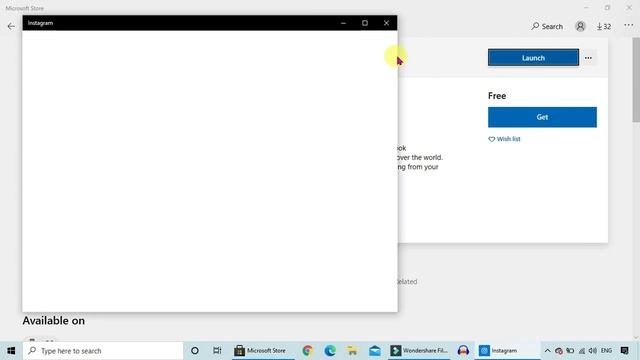Add Instagram to Wish list
The width and height of the screenshot is (640, 360).
pyautogui.click(x=504, y=139)
